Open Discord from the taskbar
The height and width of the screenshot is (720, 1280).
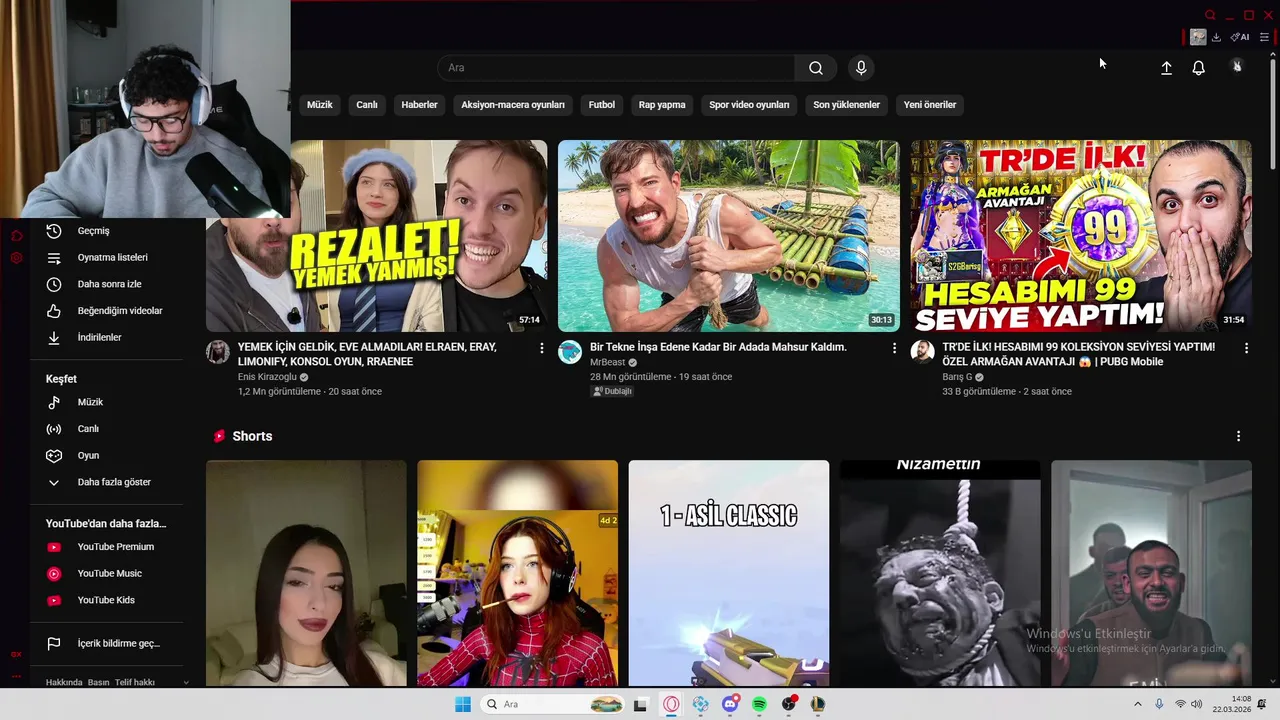[730, 704]
